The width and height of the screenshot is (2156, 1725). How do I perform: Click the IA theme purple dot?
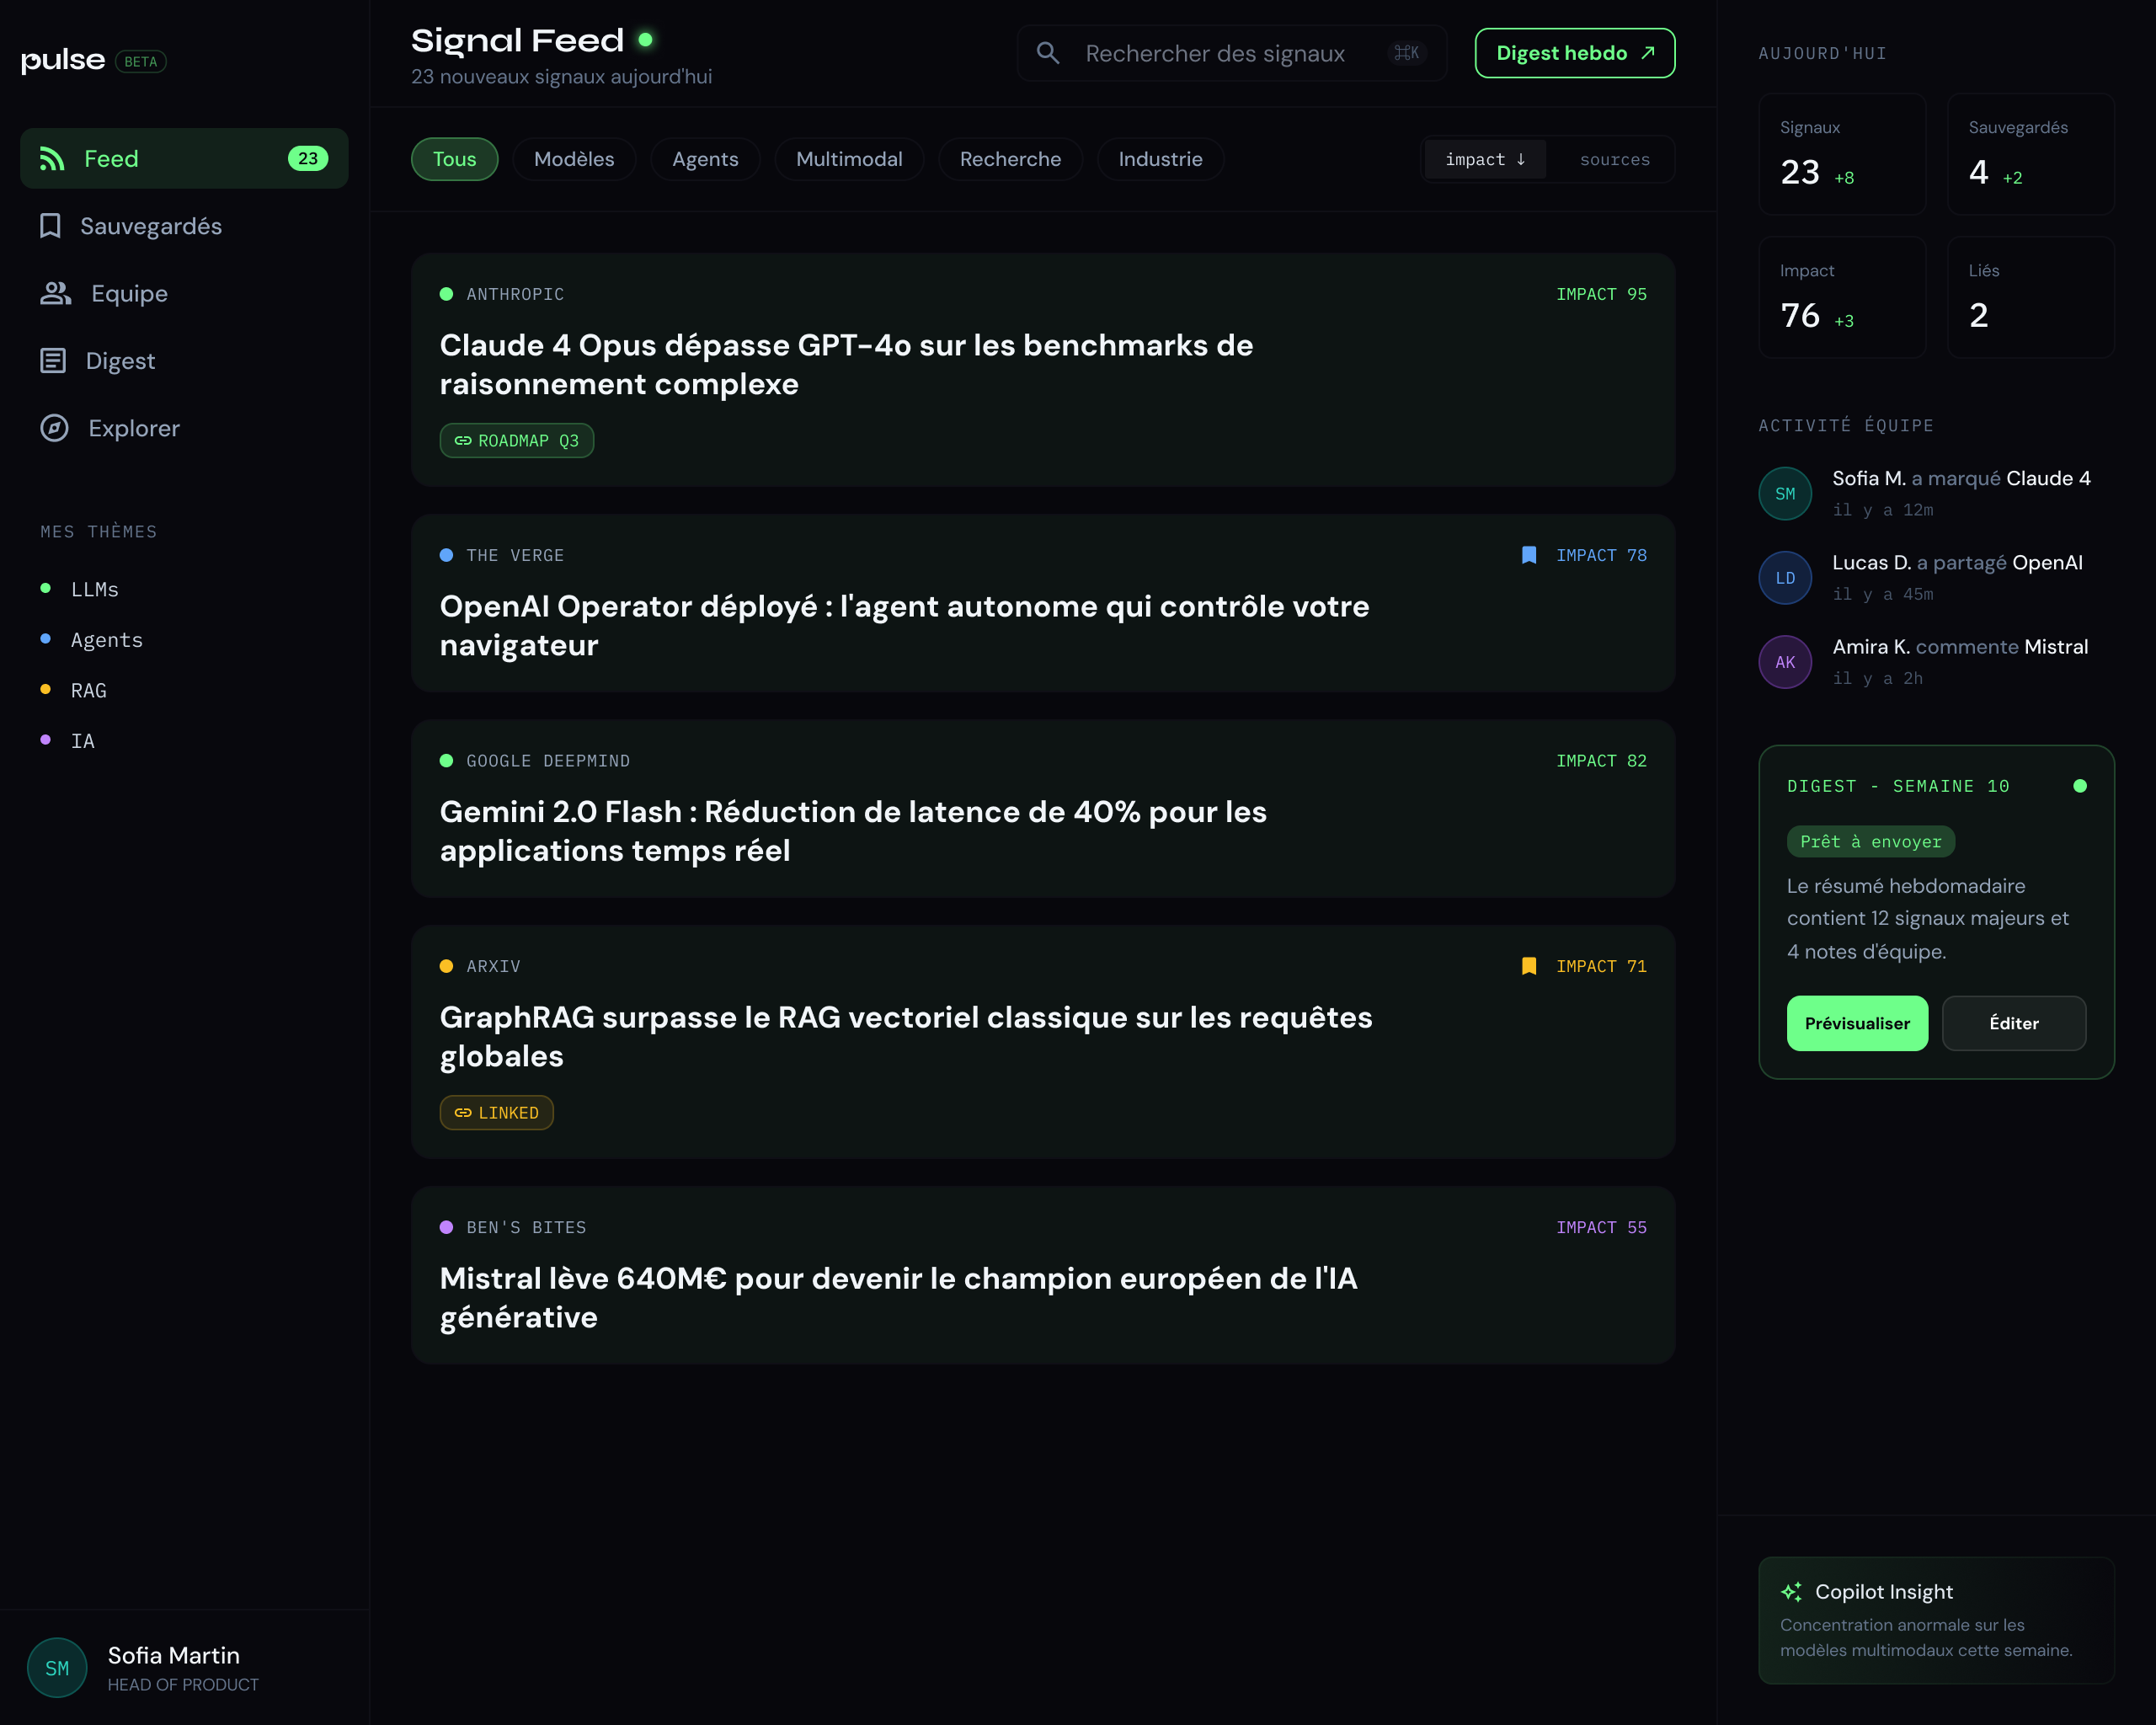[x=45, y=740]
